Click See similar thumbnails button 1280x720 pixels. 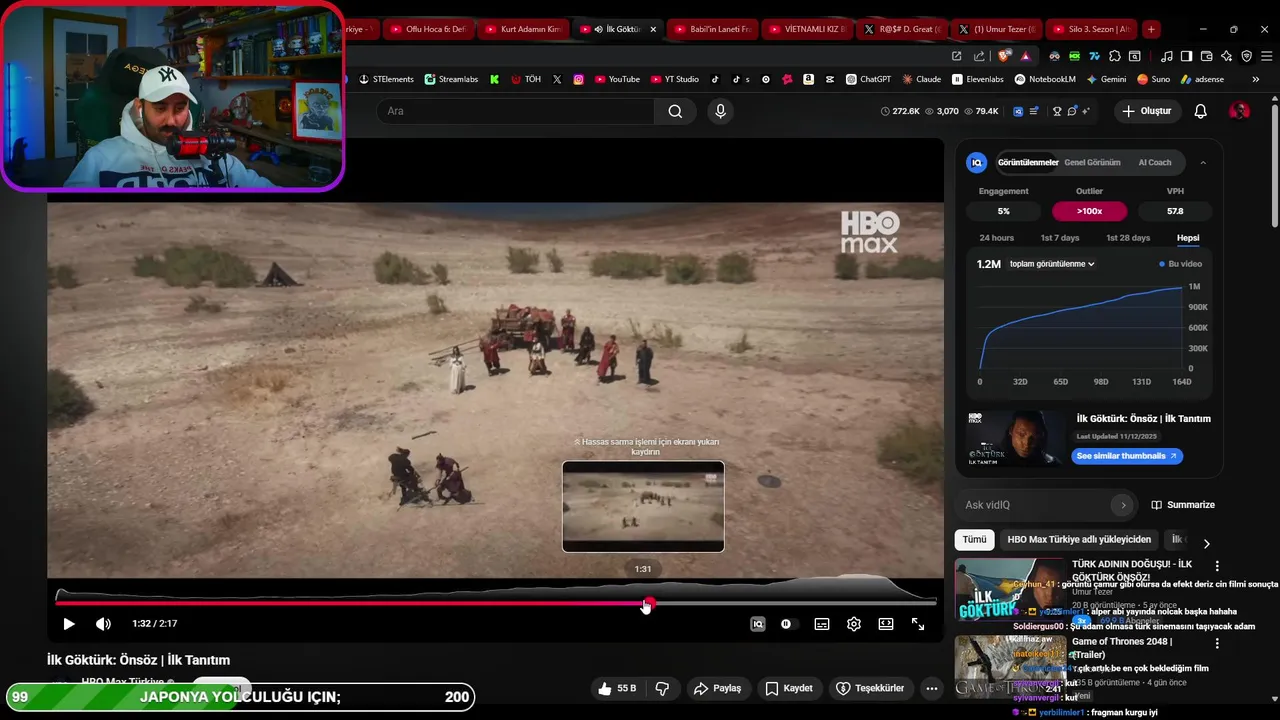click(1128, 456)
